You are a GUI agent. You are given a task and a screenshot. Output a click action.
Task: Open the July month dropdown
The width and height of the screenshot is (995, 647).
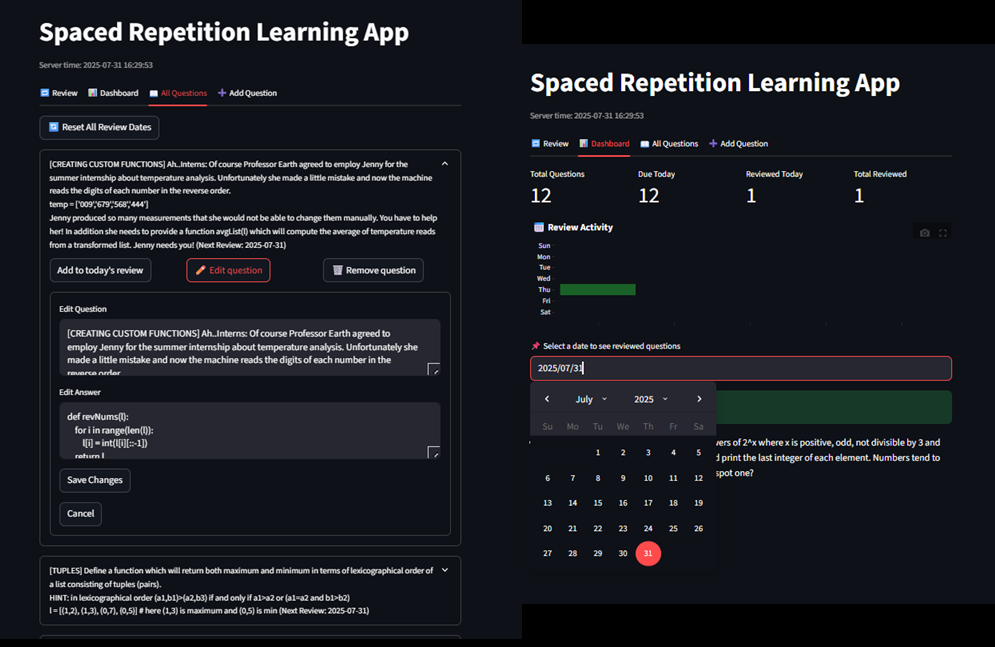tap(591, 399)
